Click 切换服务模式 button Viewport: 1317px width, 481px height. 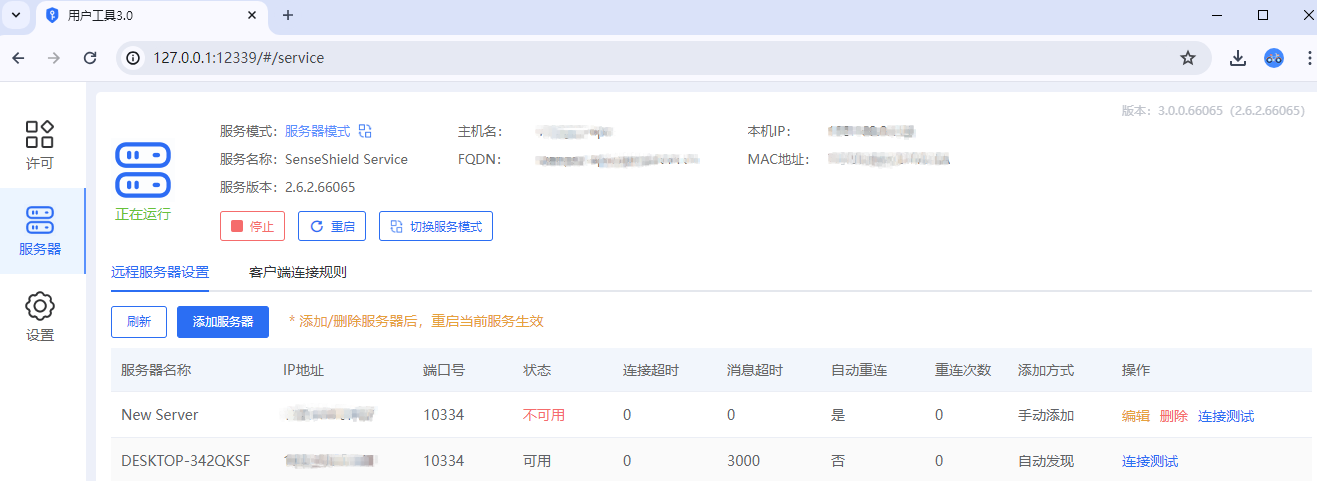coord(436,226)
